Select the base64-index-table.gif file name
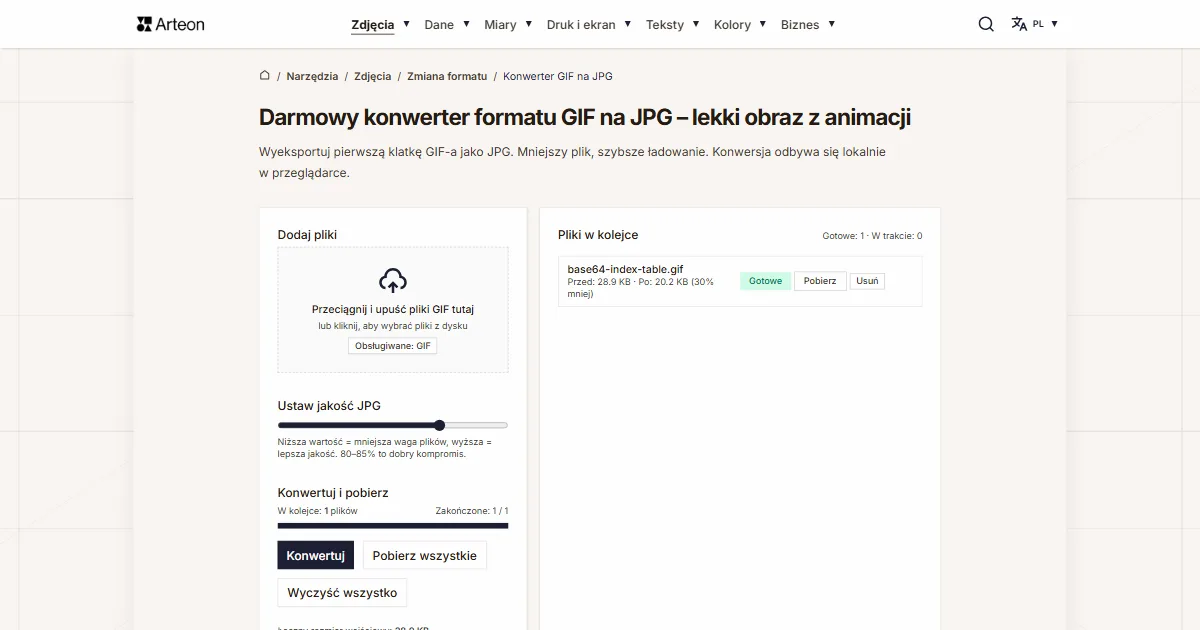The height and width of the screenshot is (630, 1200). (x=625, y=269)
